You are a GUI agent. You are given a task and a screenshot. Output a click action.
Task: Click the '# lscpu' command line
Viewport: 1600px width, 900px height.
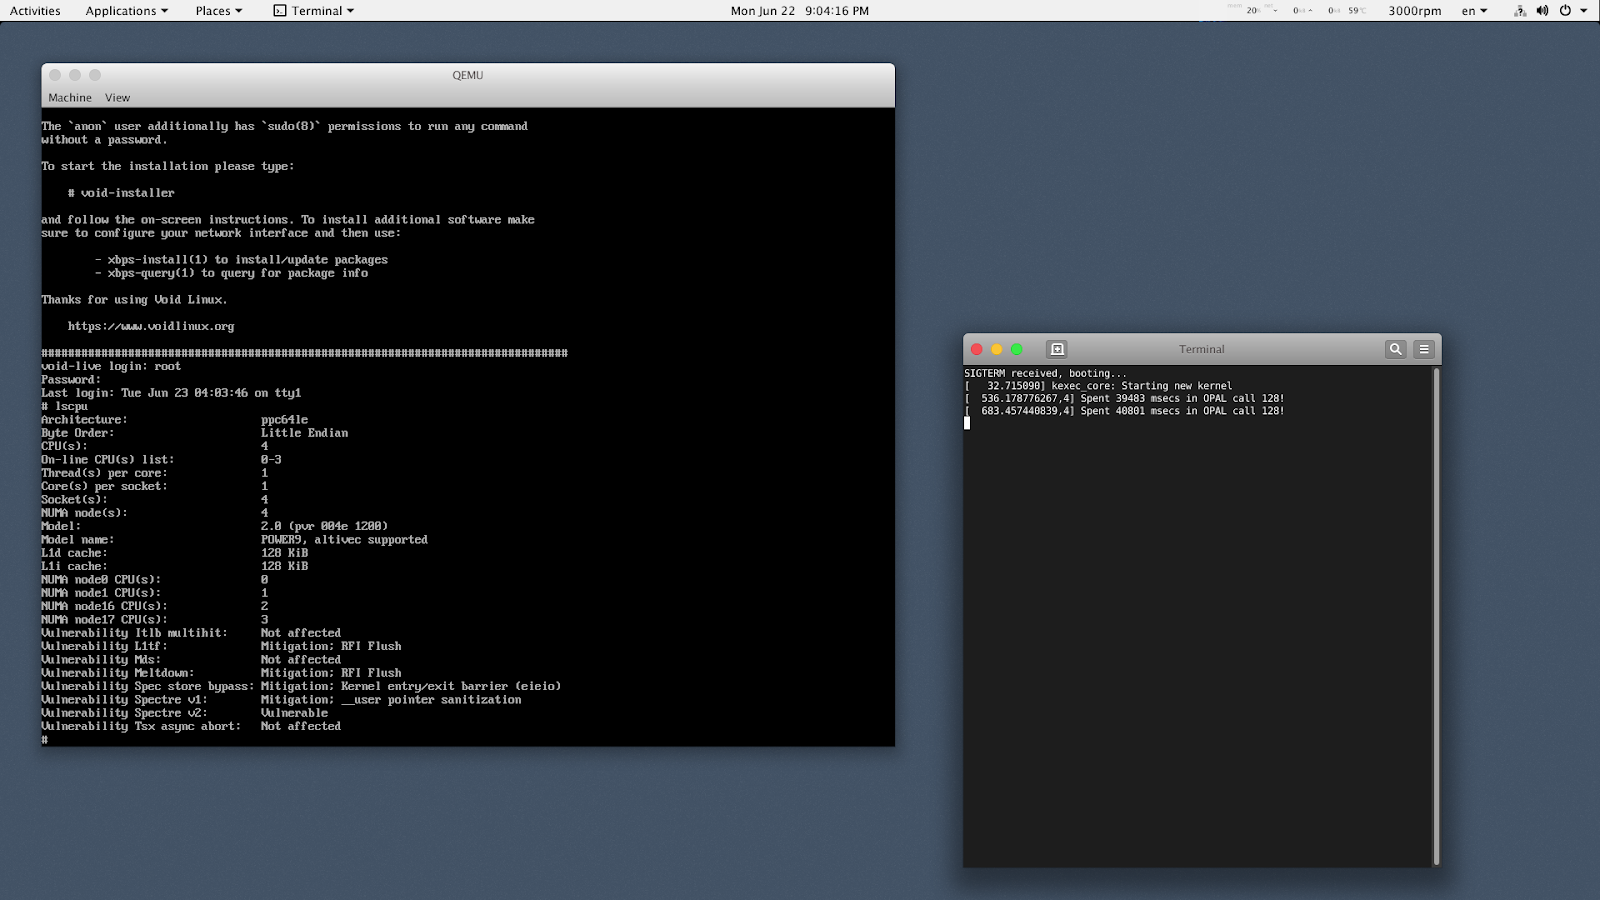(65, 406)
